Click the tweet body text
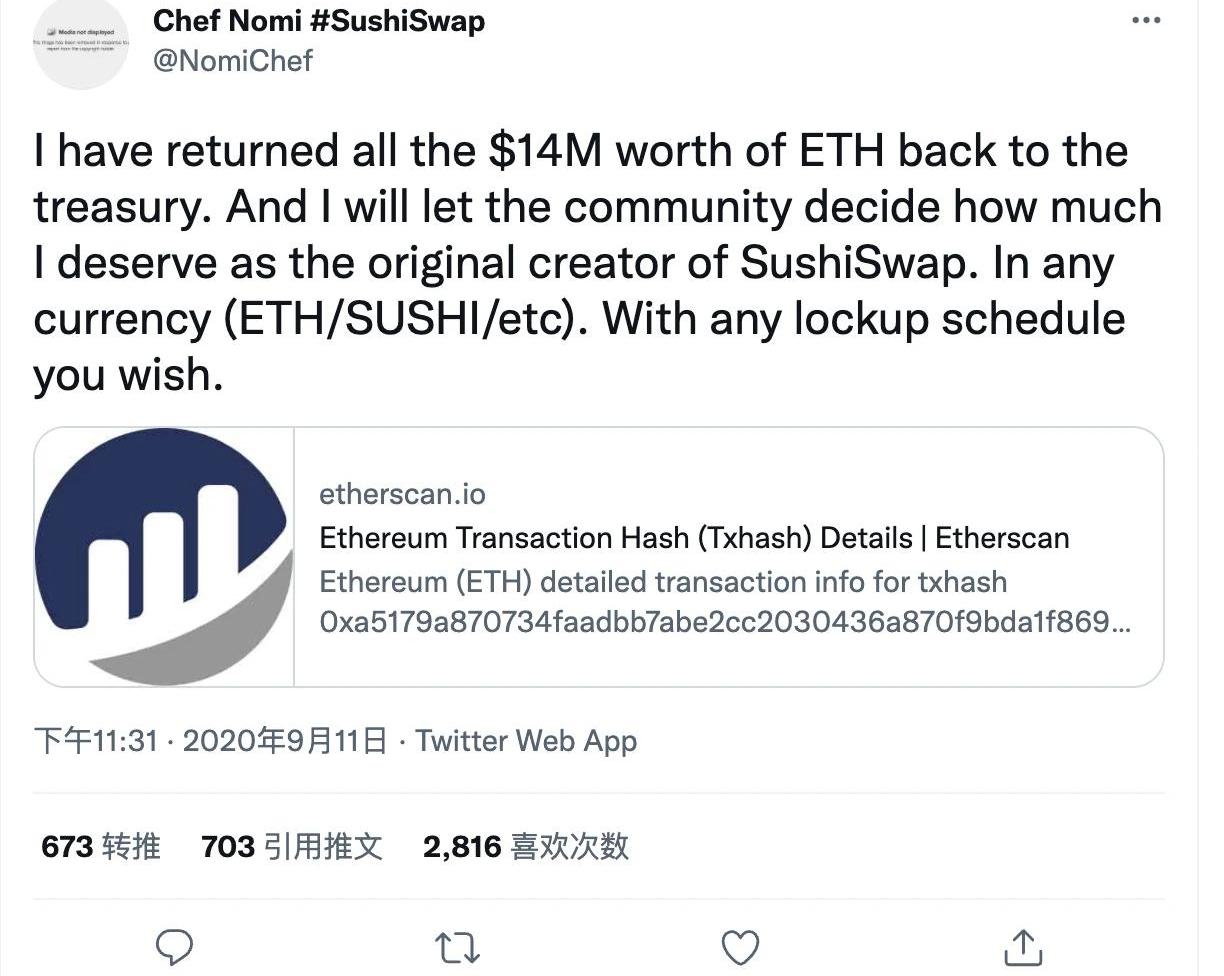This screenshot has height=976, width=1224. 597,264
